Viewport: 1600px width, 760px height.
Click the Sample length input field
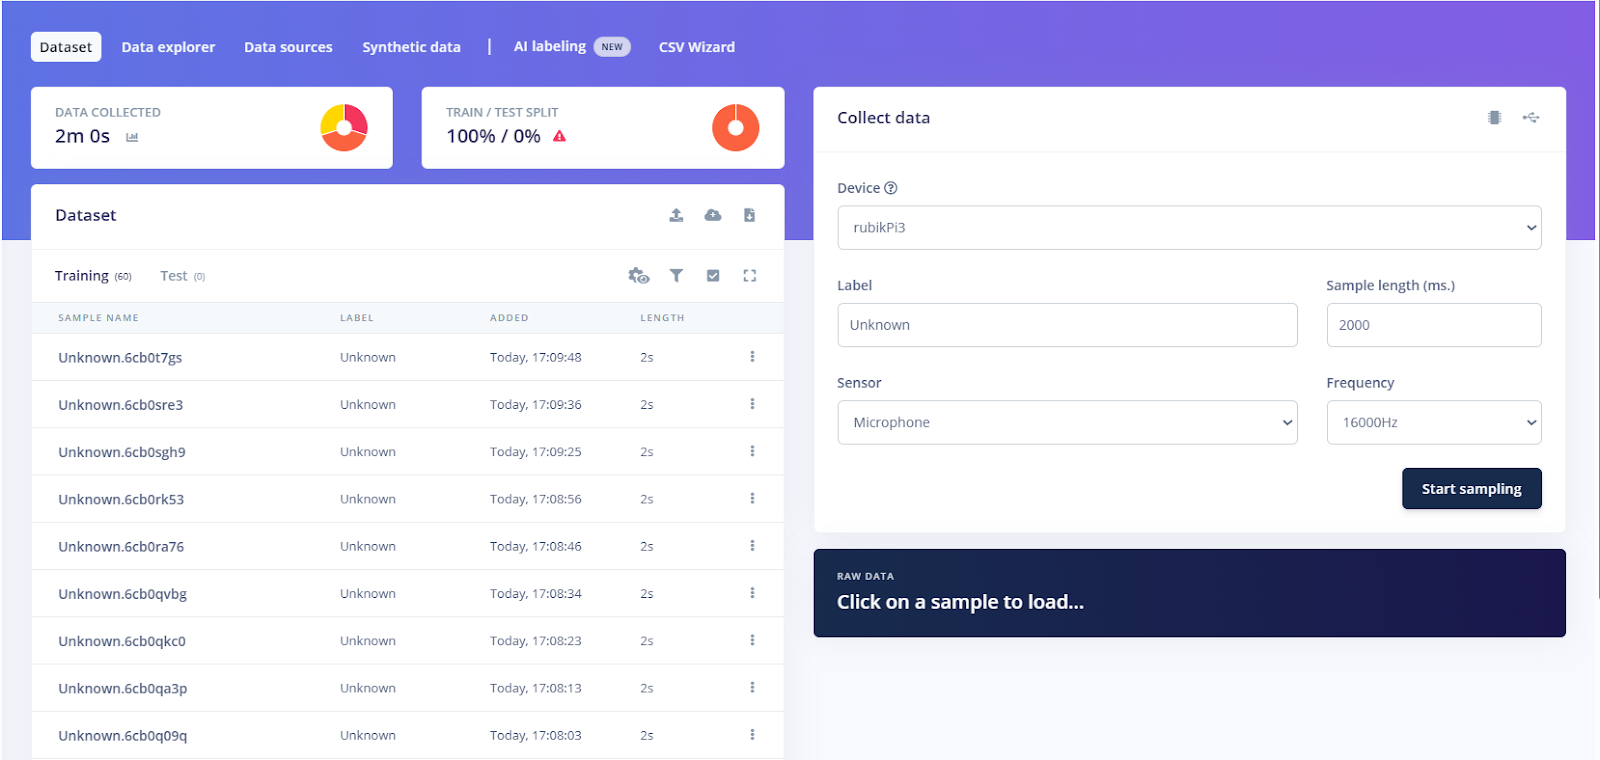point(1432,325)
